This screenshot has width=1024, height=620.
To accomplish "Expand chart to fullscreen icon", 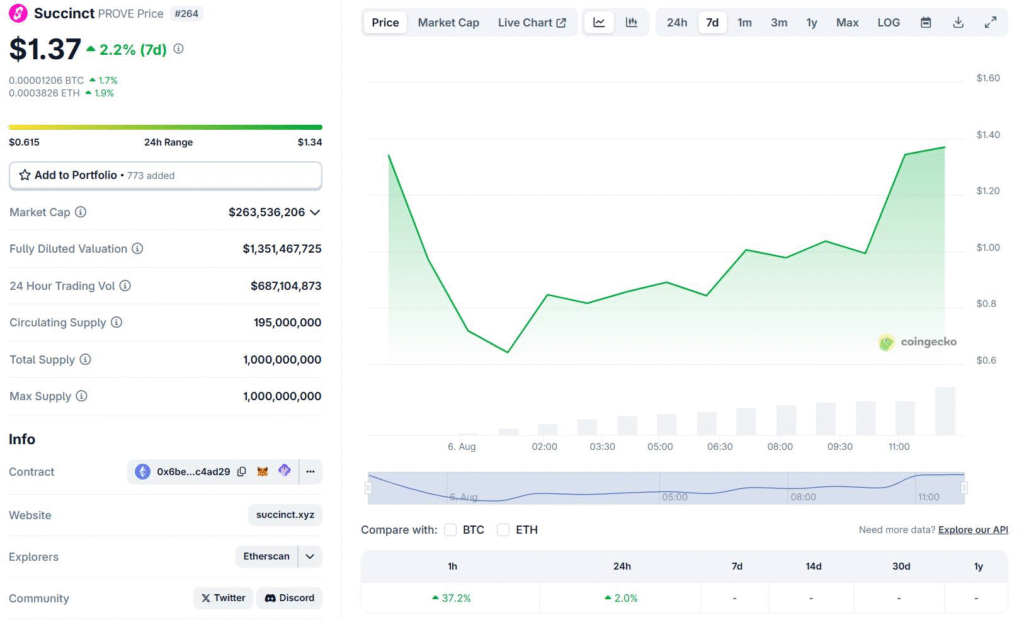I will point(991,23).
